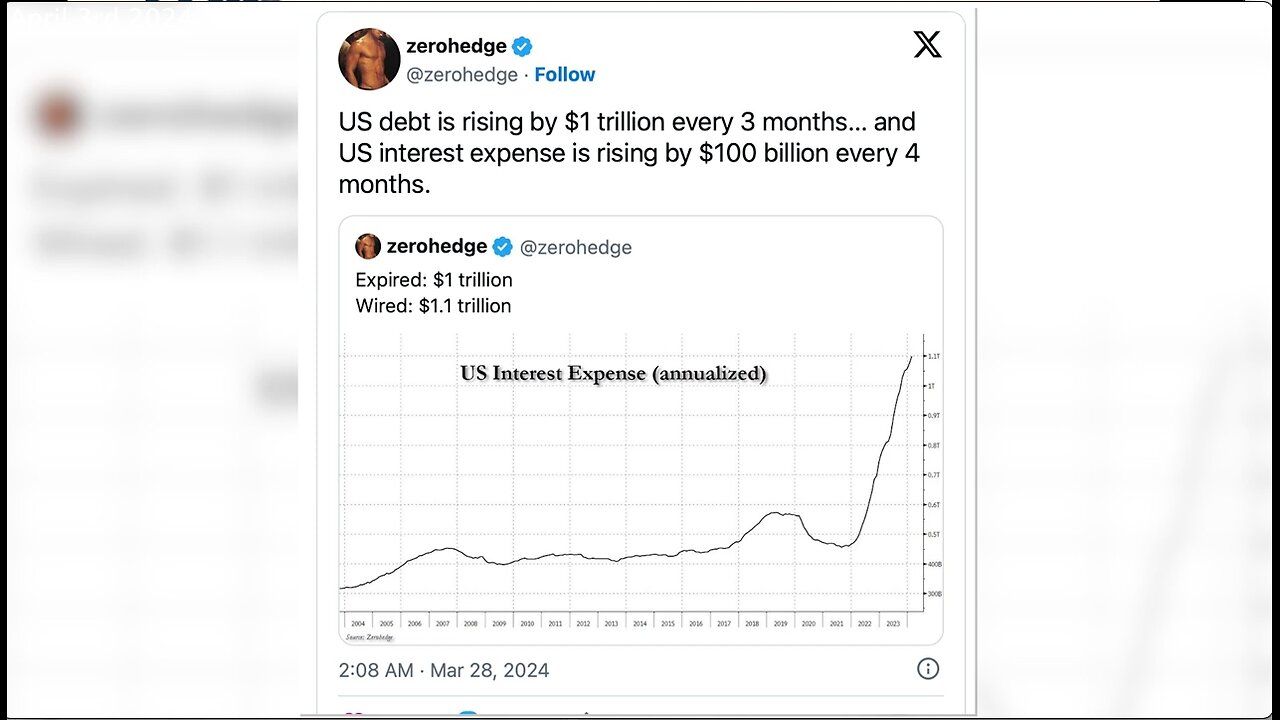Click the @zerohedge handle under the header name
This screenshot has width=1280, height=720.
point(462,75)
